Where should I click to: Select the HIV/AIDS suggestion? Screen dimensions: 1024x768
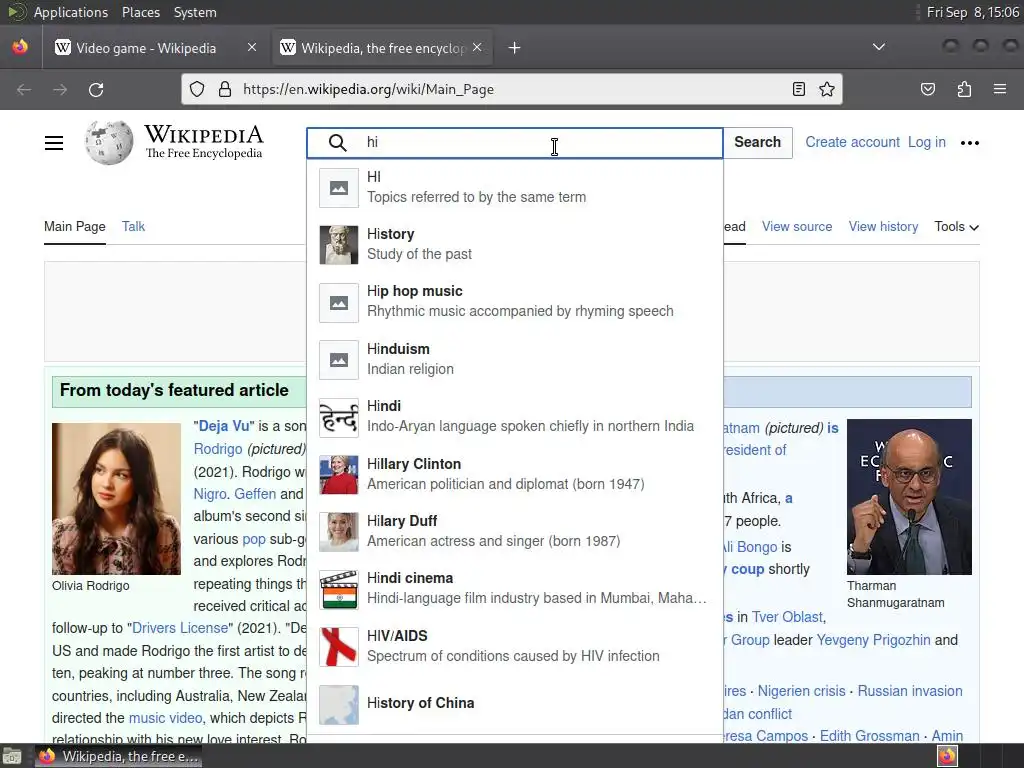(x=515, y=647)
